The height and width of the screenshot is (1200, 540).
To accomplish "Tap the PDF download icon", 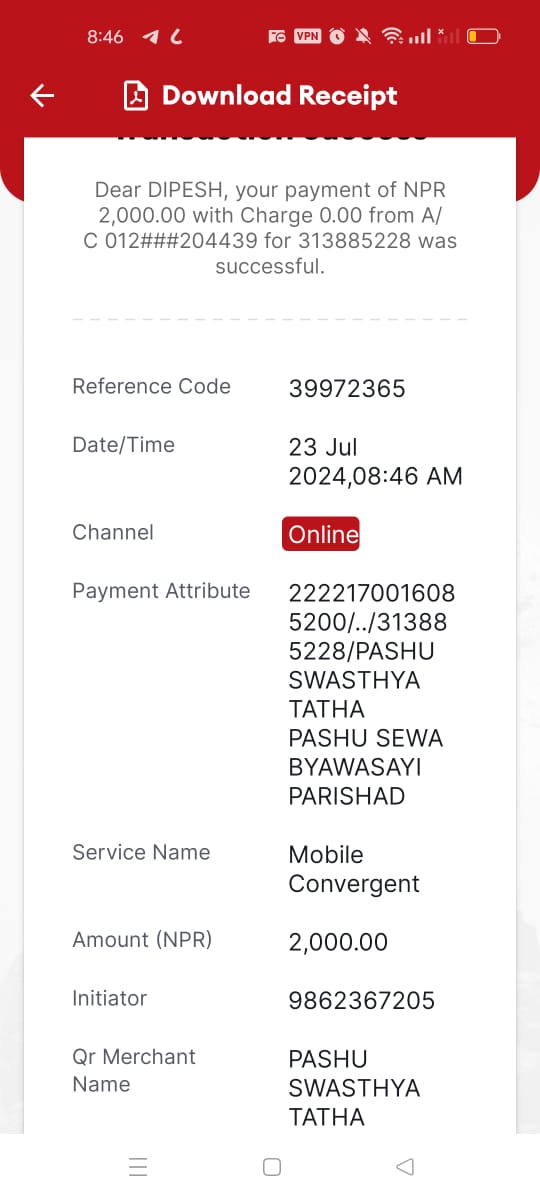I will [x=136, y=95].
